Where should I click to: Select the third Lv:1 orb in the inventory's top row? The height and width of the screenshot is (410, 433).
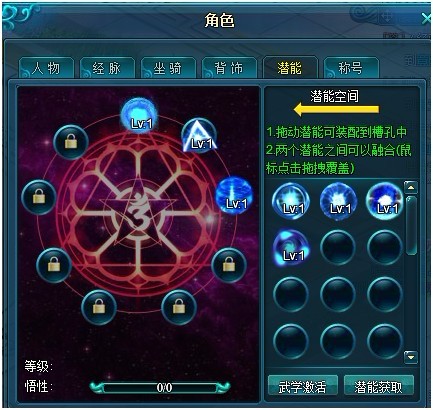coord(384,201)
